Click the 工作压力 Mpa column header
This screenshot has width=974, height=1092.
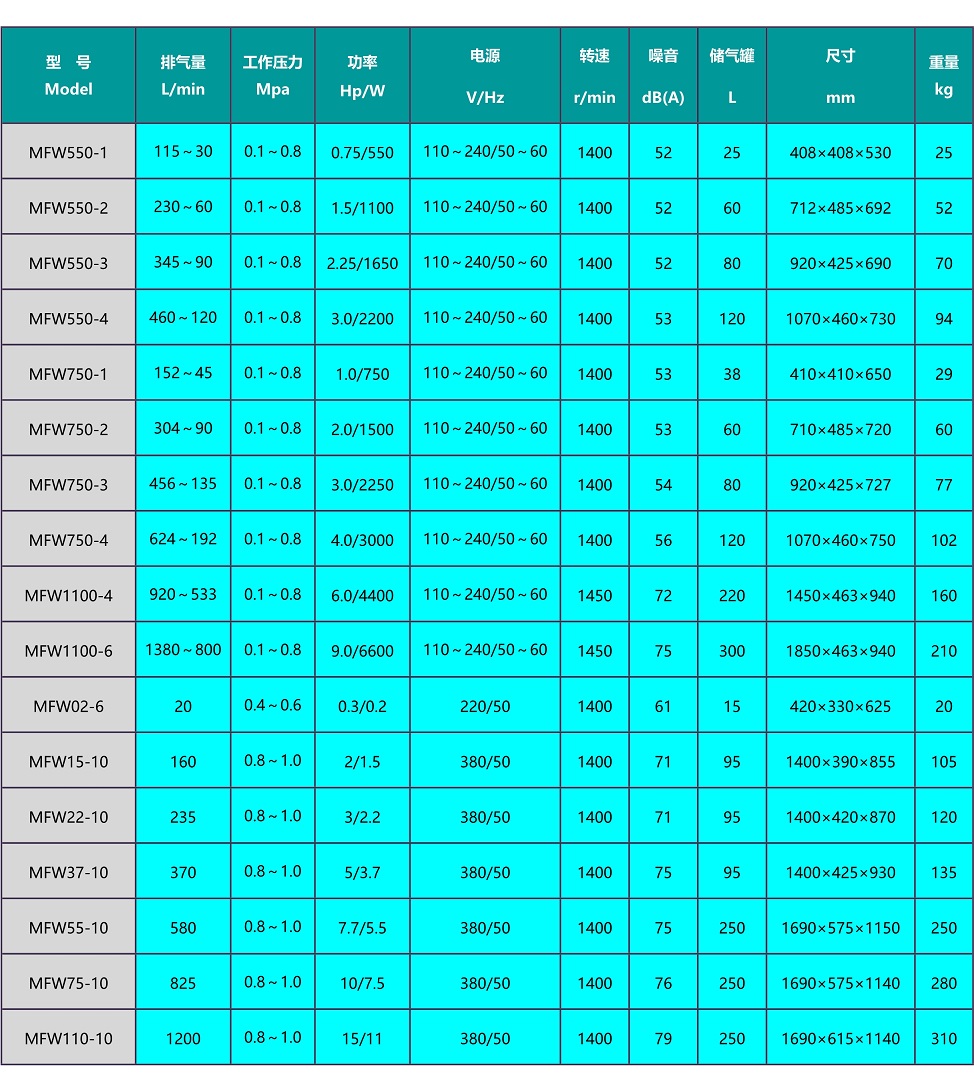[273, 75]
